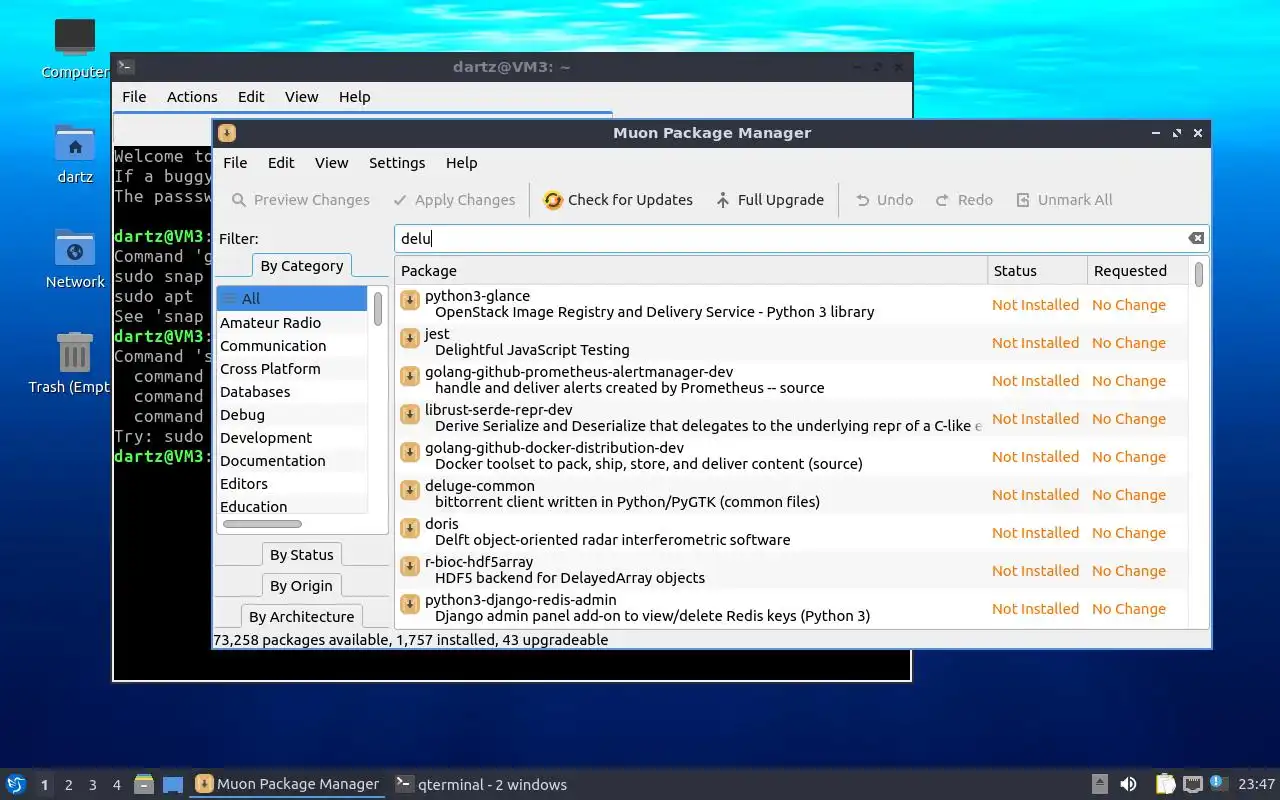Select the Communication category
Screen dimensions: 1280x800
coord(293,346)
